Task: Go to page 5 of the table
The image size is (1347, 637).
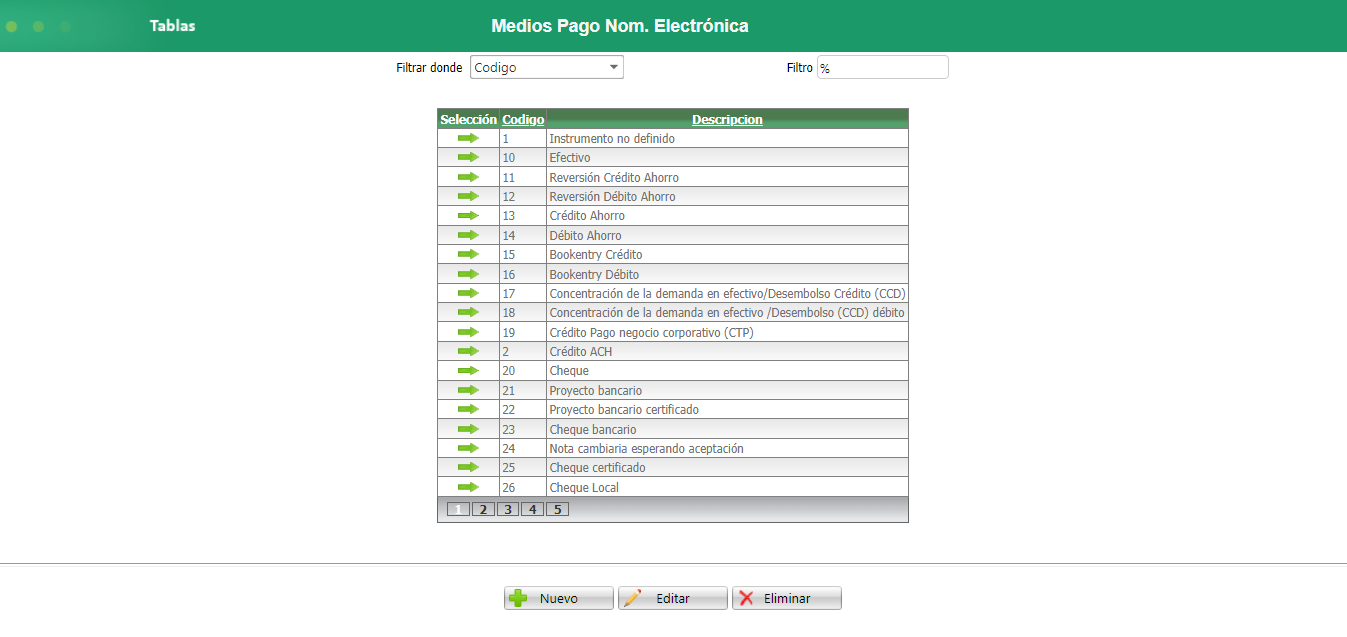Action: pos(557,509)
